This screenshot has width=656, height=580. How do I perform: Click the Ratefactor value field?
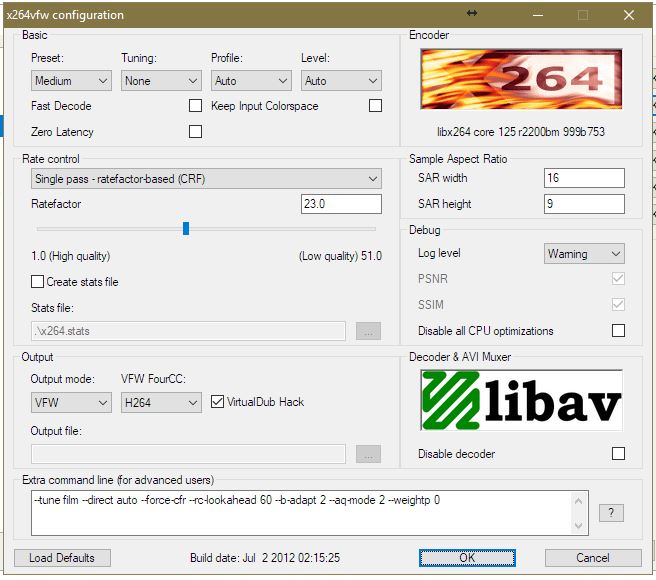[341, 204]
